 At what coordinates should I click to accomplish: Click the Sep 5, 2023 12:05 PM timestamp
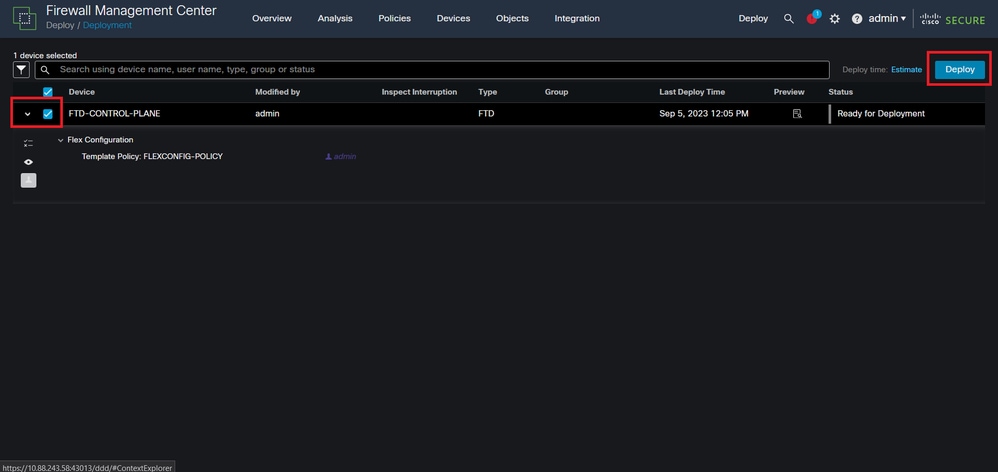click(x=704, y=114)
